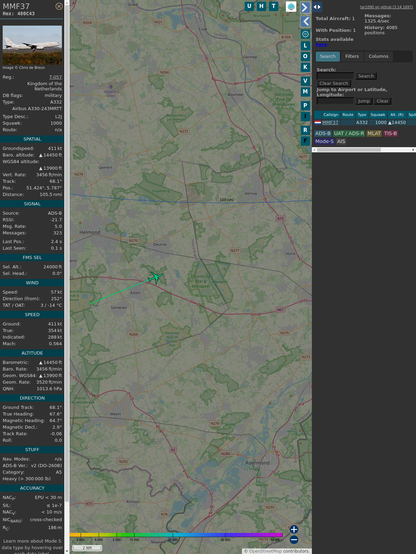Image resolution: width=416 pixels, height=554 pixels.
Task: Toggle the H map button
Action: pos(262,6)
